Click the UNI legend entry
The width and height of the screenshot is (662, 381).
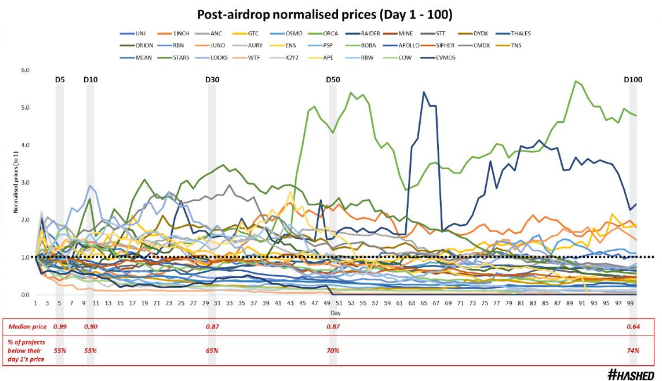tap(133, 33)
